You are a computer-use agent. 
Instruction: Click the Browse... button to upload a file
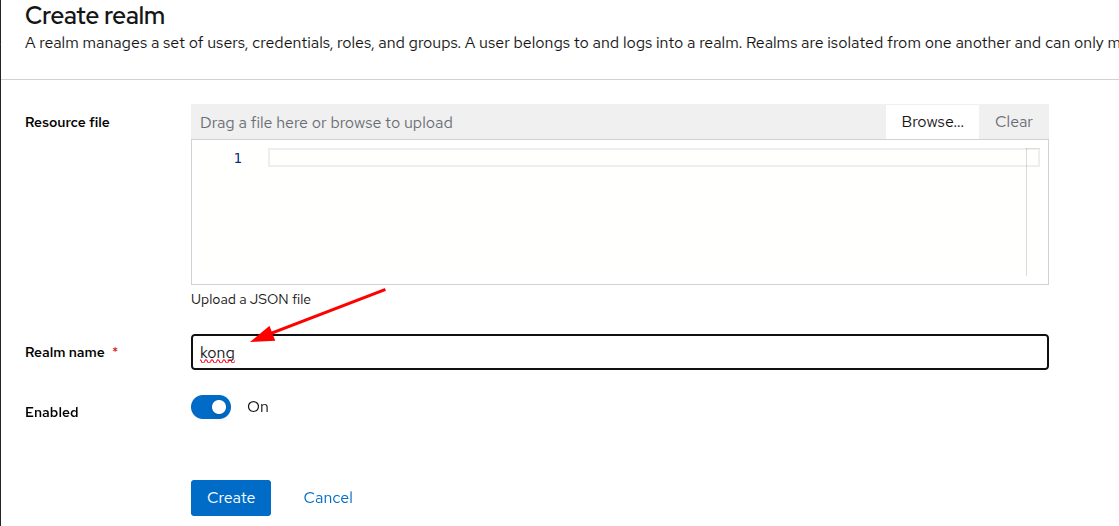click(932, 122)
